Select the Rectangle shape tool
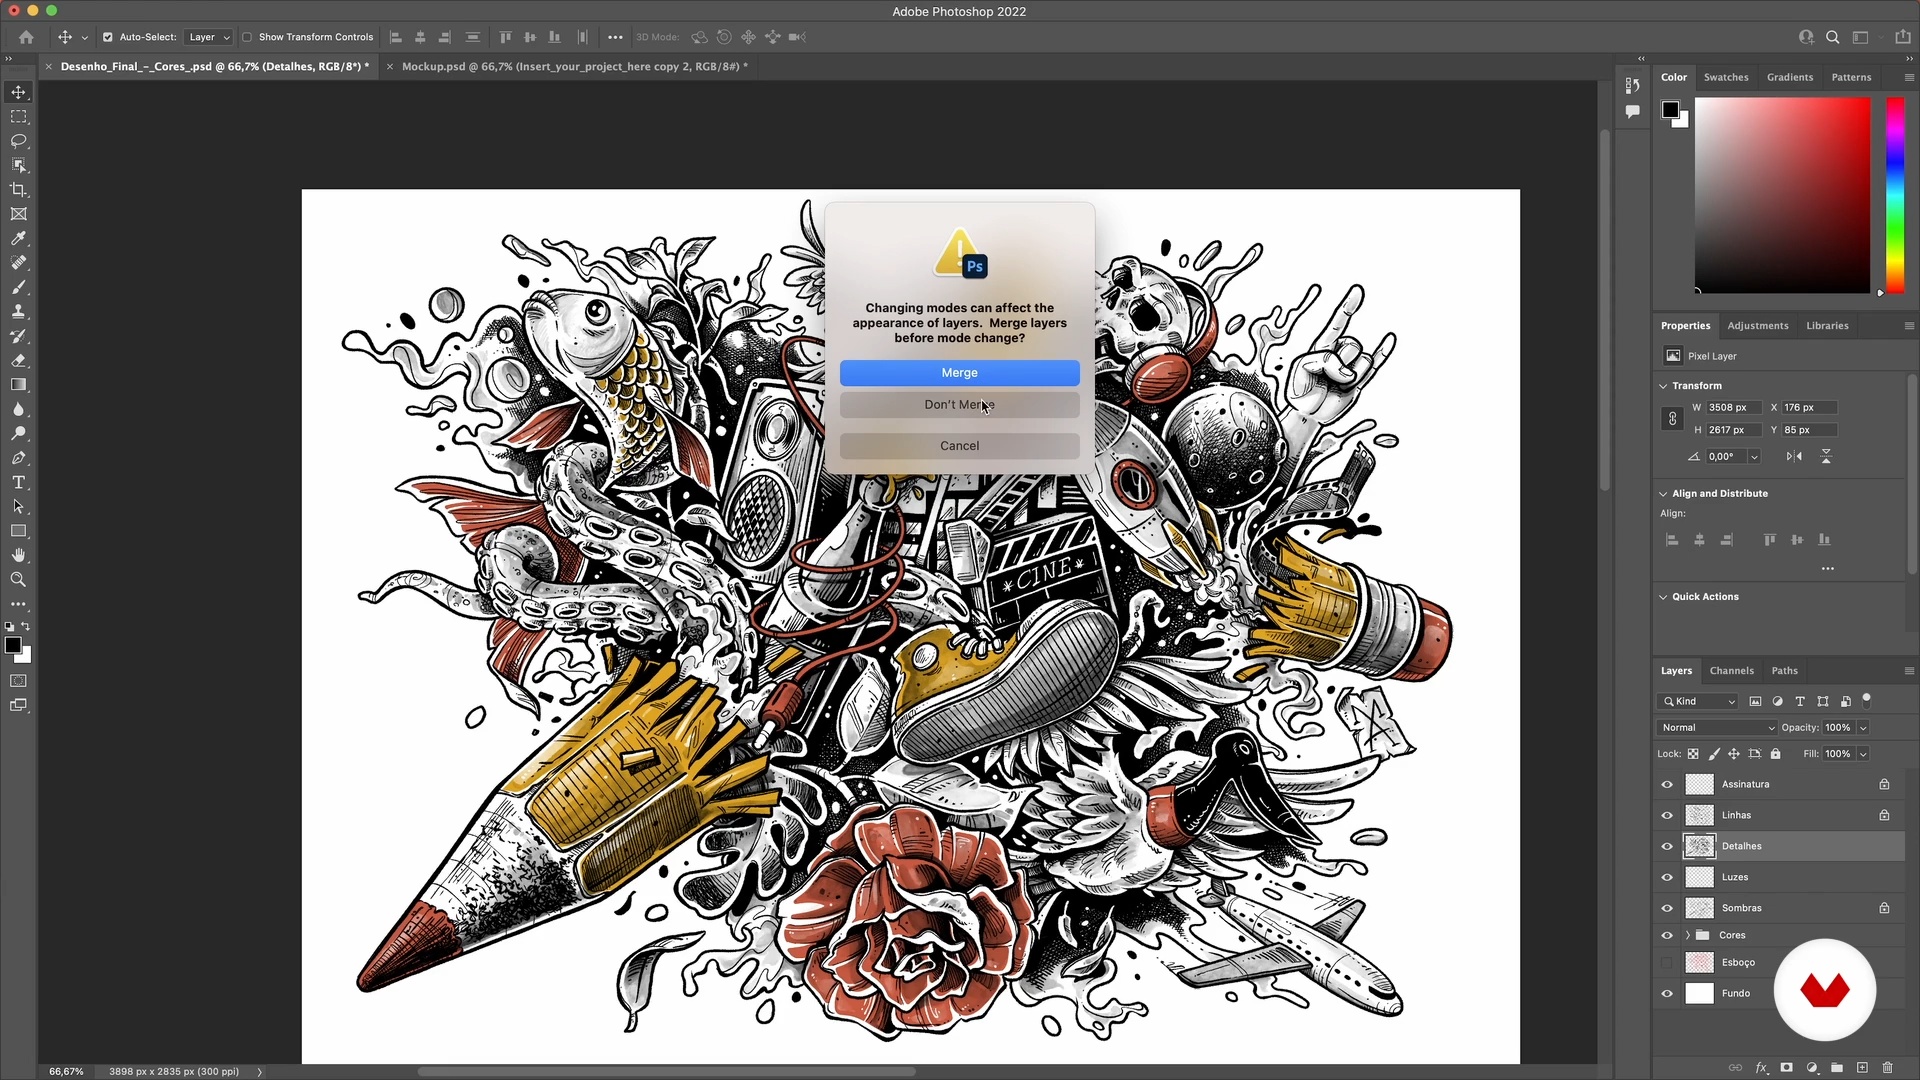Screen dimensions: 1920x1080 pos(18,531)
